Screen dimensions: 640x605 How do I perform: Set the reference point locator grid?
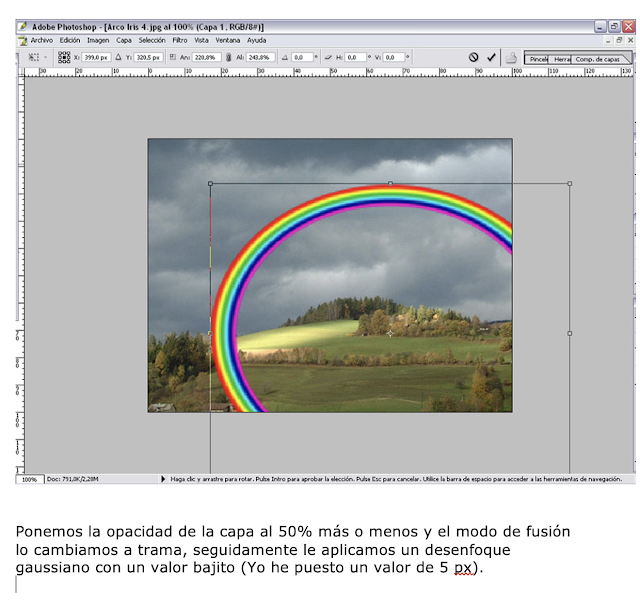click(64, 58)
